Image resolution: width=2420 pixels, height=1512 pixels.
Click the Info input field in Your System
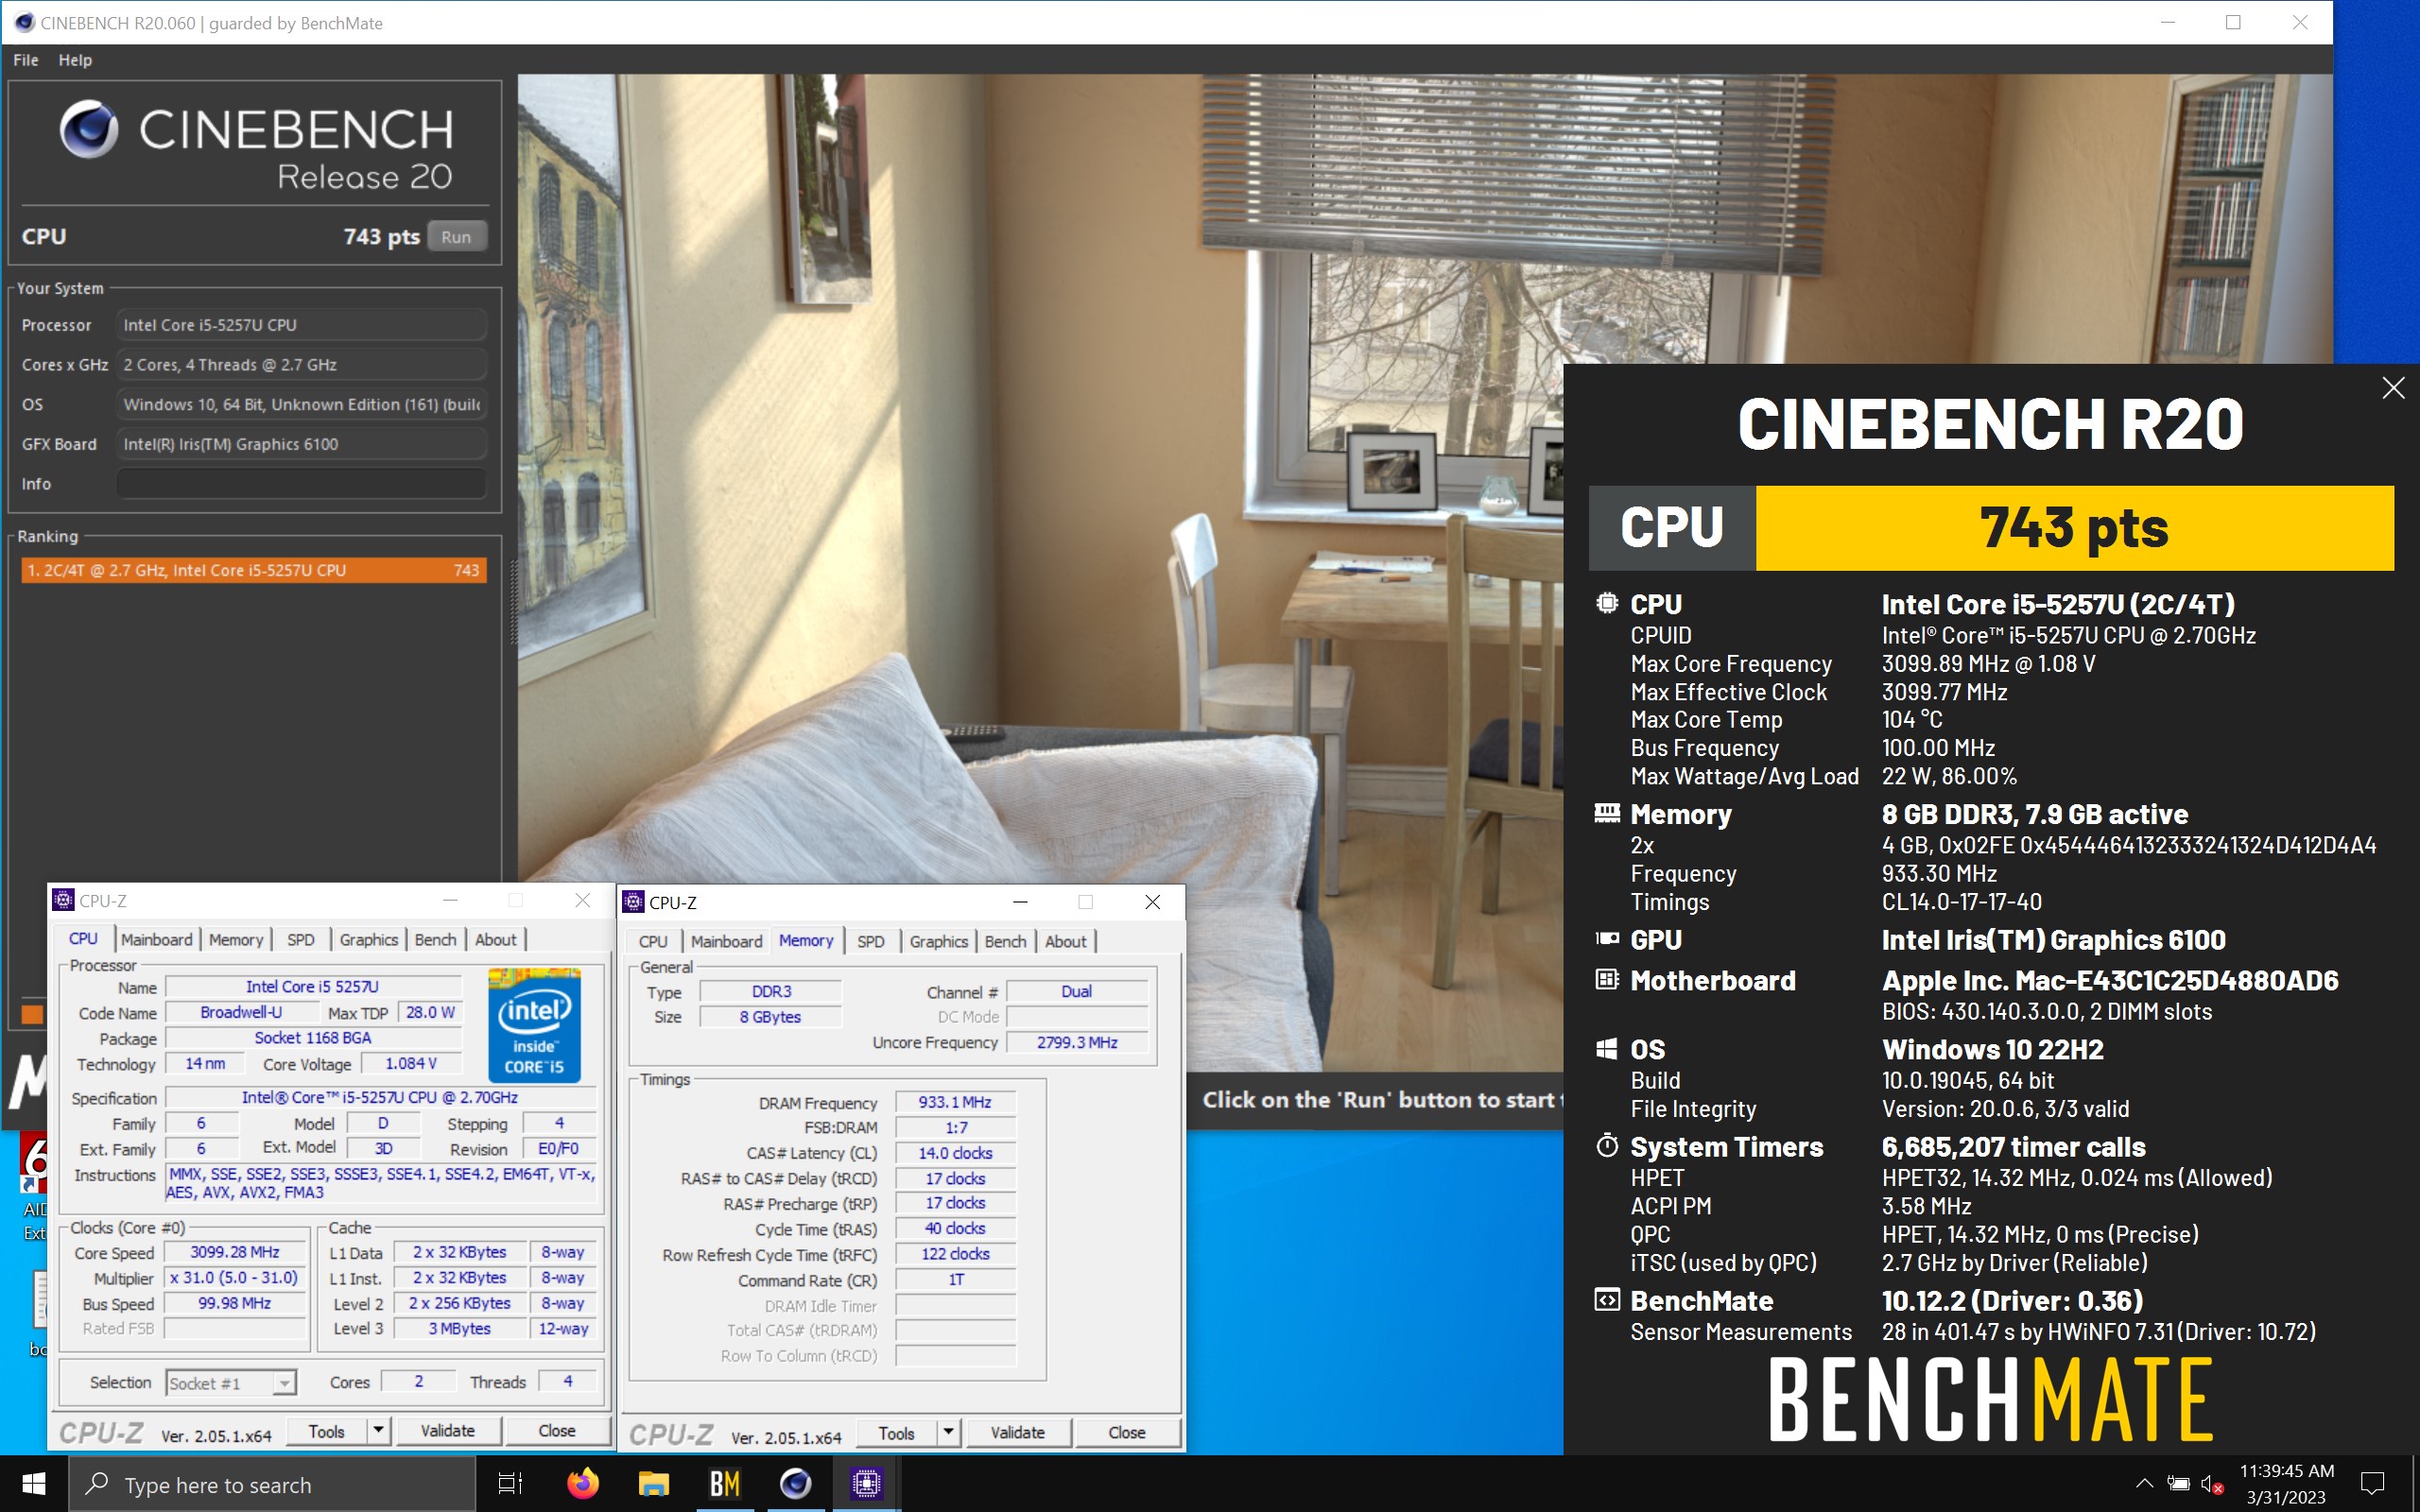pyautogui.click(x=301, y=484)
